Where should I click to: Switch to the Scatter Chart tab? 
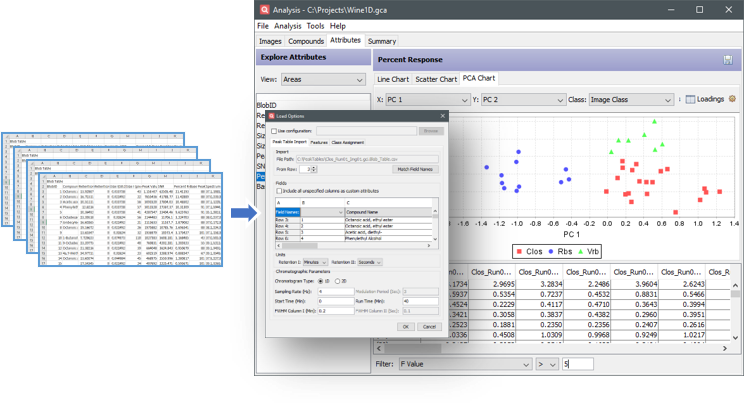436,79
